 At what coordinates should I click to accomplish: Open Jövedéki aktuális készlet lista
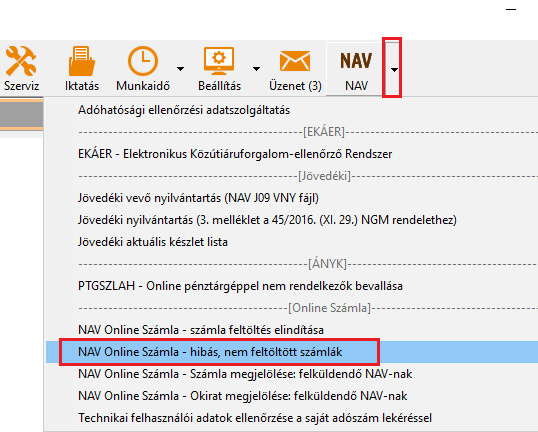point(153,242)
